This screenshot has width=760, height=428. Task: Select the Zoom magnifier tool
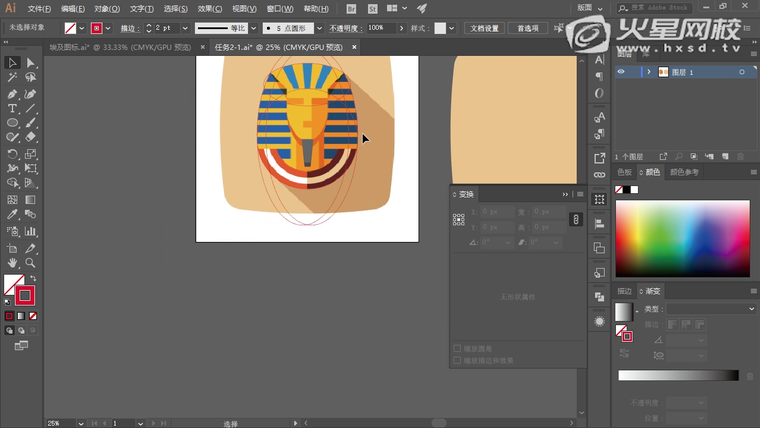pos(31,262)
